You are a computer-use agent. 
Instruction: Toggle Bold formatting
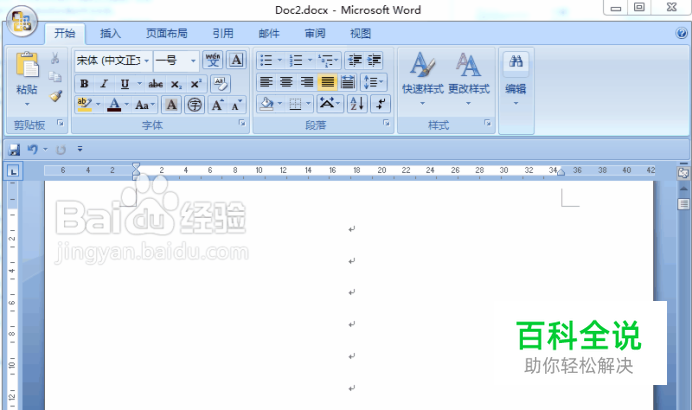pos(84,84)
